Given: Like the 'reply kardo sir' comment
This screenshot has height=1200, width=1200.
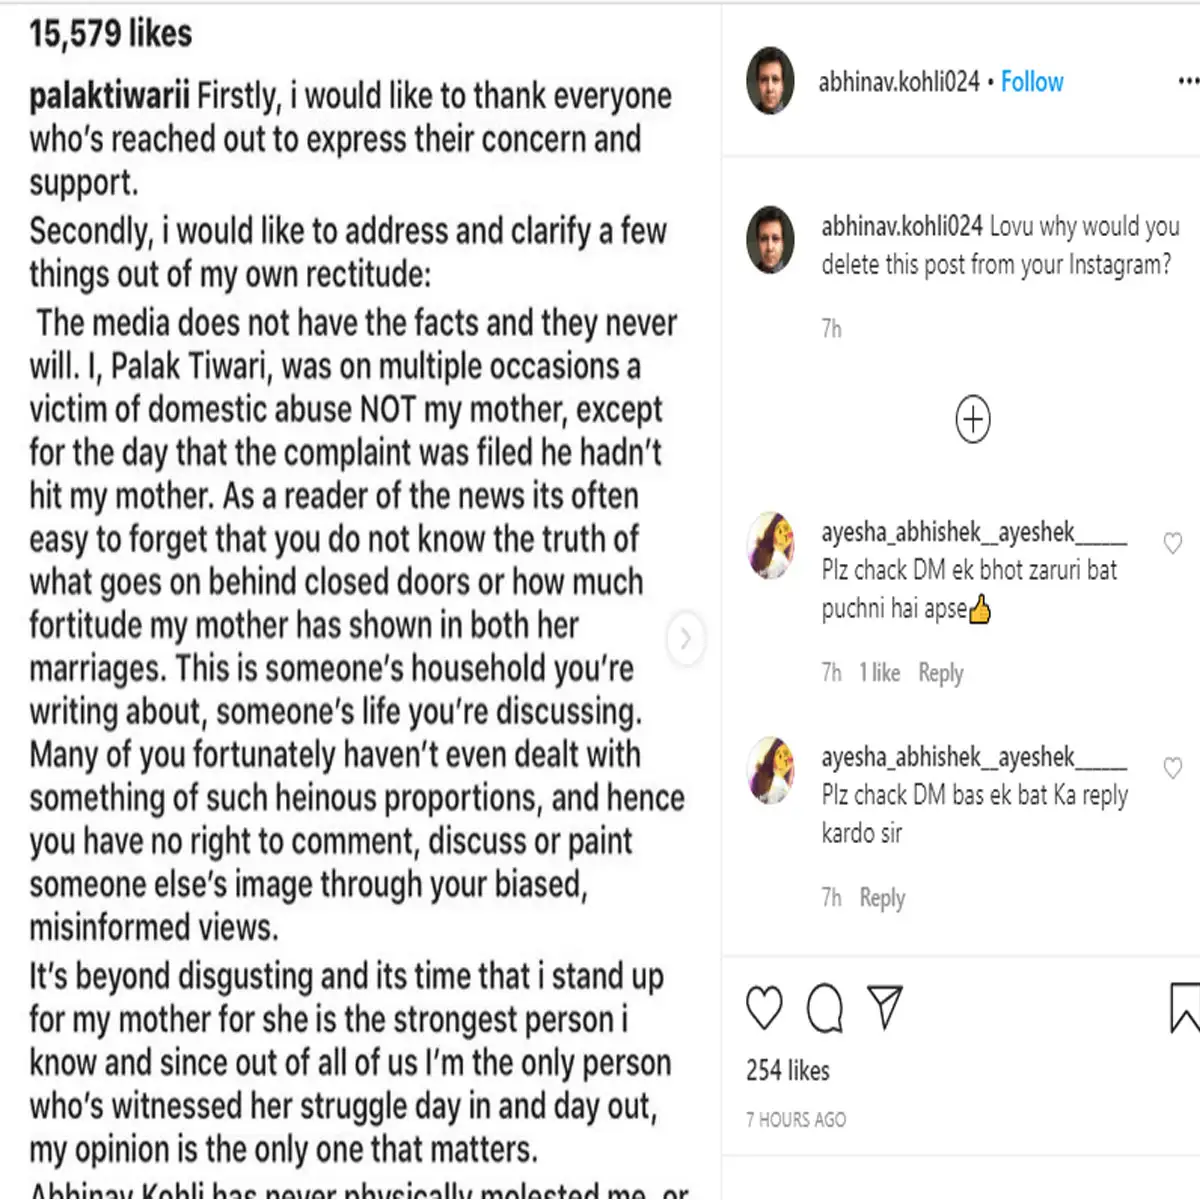Looking at the screenshot, I should click(1173, 768).
